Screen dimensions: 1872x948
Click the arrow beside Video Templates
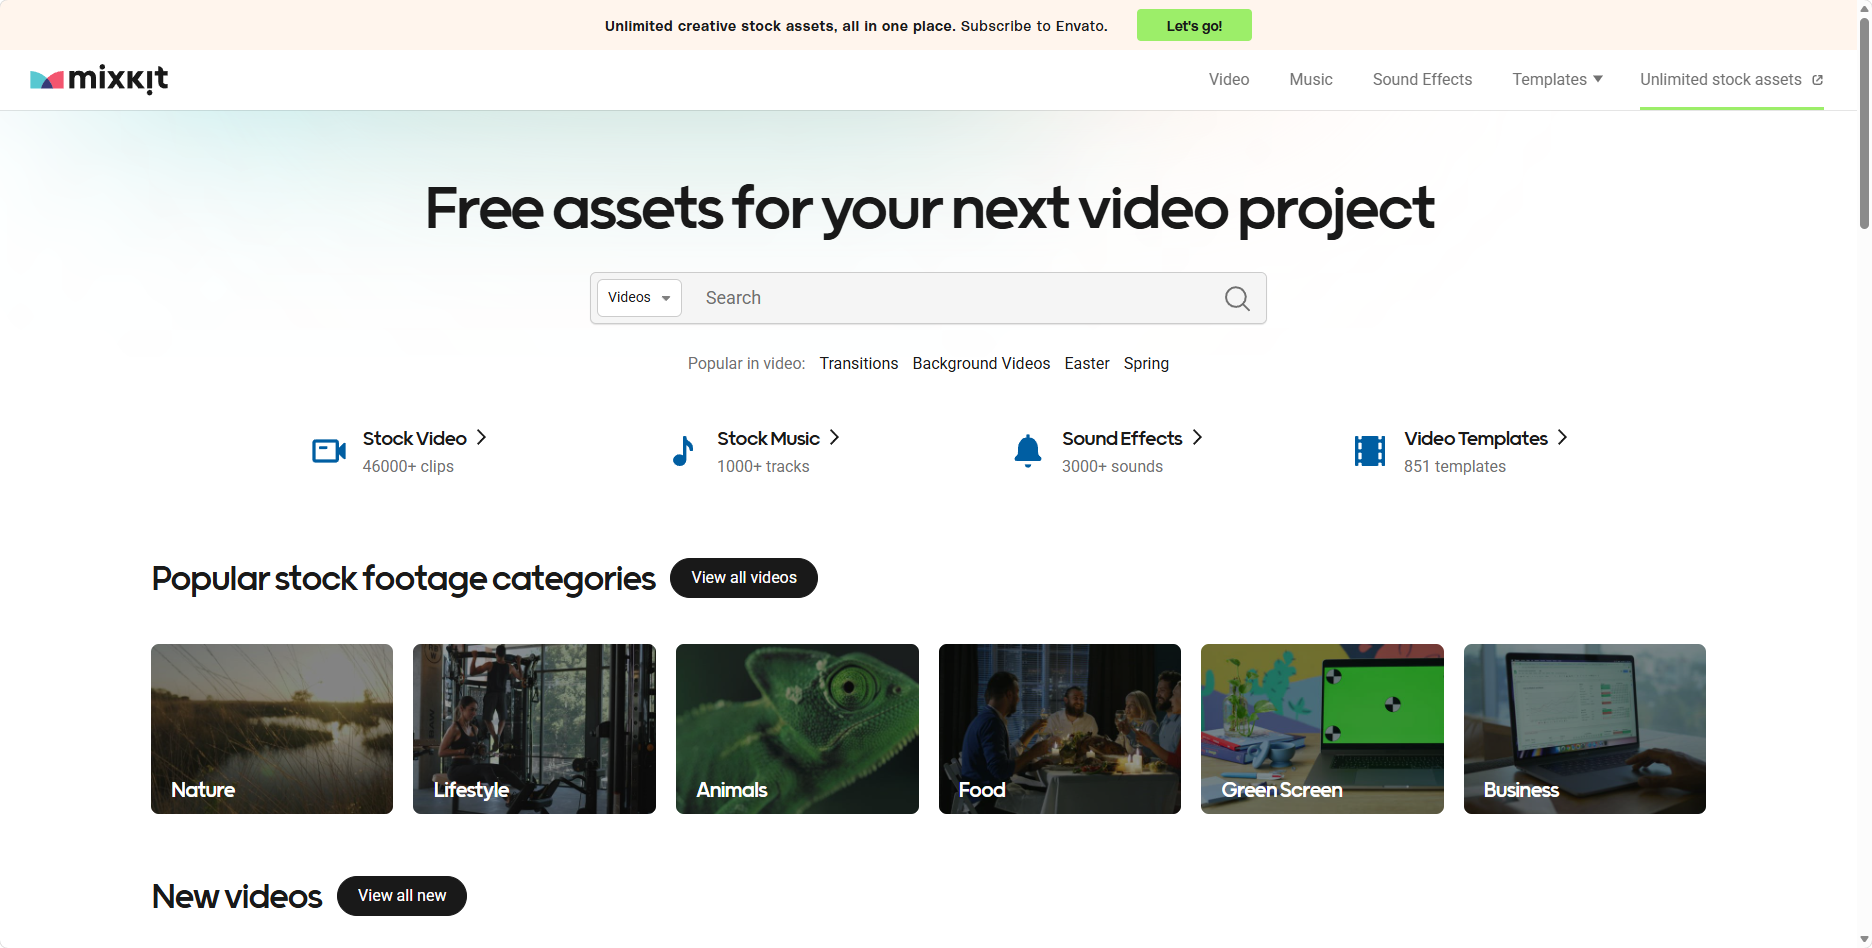(1562, 437)
